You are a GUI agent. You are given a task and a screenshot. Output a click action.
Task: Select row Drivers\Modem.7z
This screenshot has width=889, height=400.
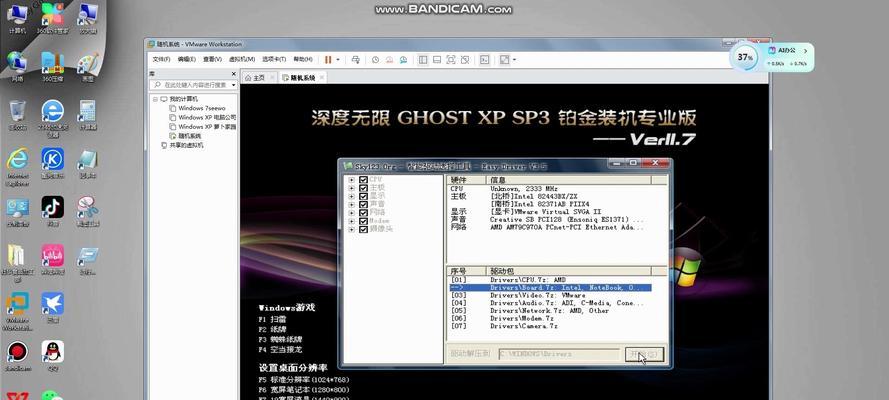(x=550, y=318)
